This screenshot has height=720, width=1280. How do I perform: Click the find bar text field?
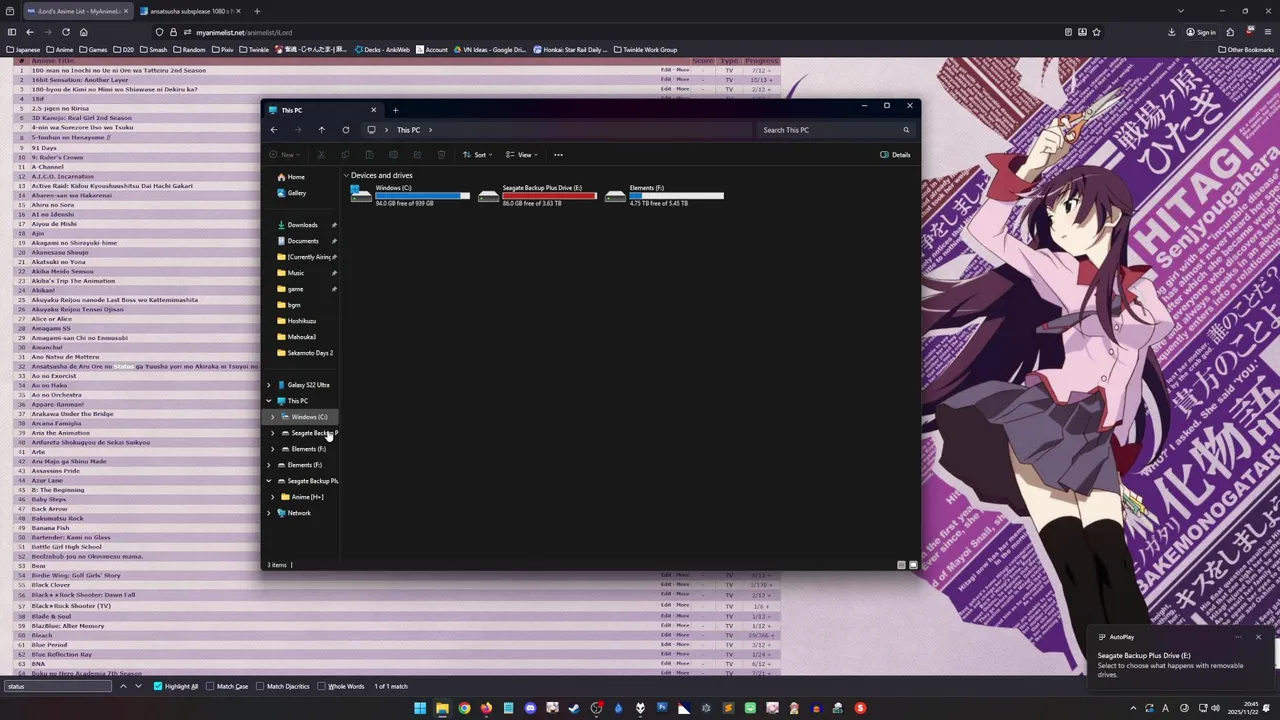[58, 686]
